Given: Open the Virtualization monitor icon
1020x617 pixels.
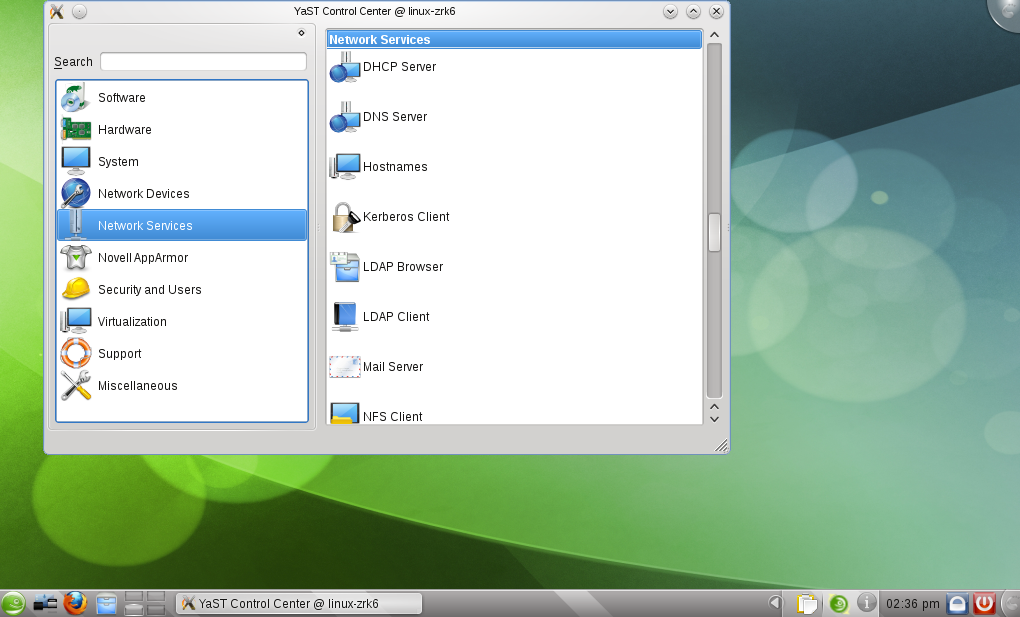Looking at the screenshot, I should click(75, 321).
